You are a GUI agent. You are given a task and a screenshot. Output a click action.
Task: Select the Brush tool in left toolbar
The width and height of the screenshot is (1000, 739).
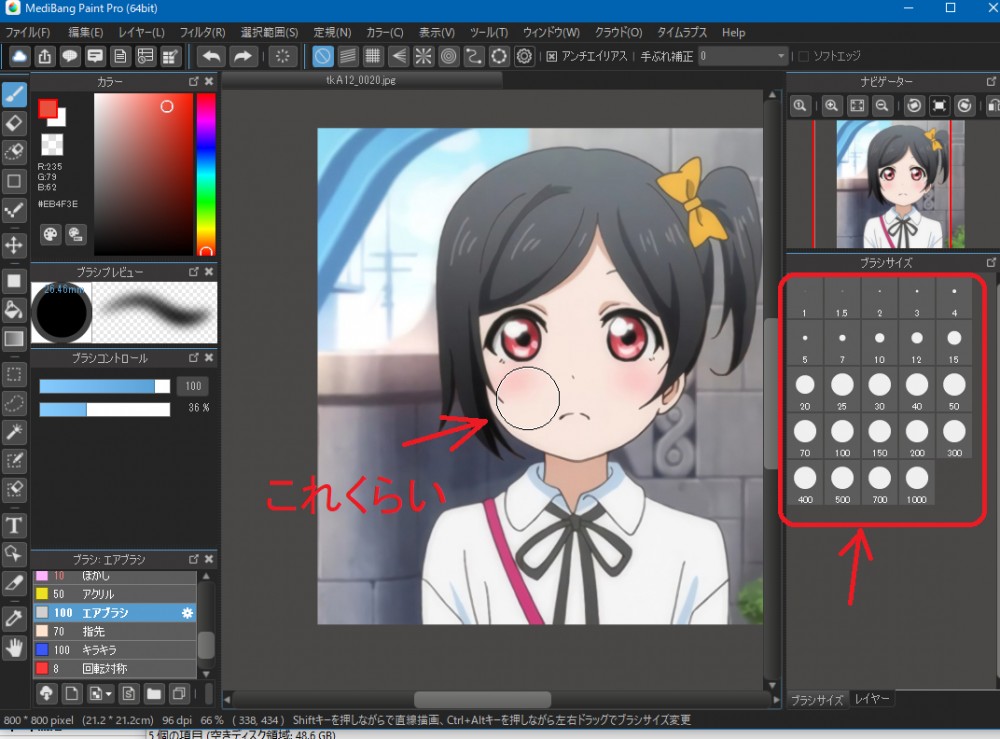point(14,94)
